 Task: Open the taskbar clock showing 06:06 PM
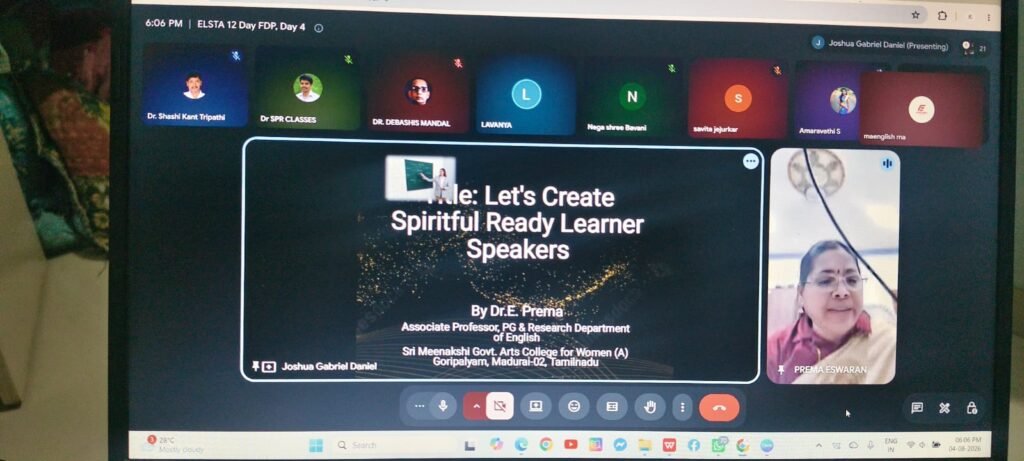tap(966, 445)
